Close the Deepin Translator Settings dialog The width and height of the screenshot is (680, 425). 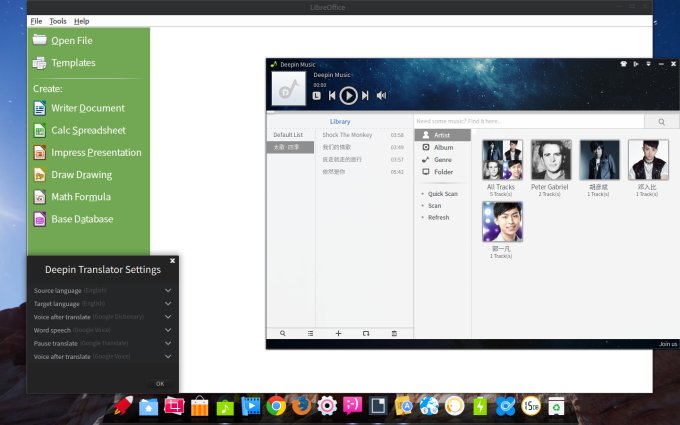coord(173,261)
